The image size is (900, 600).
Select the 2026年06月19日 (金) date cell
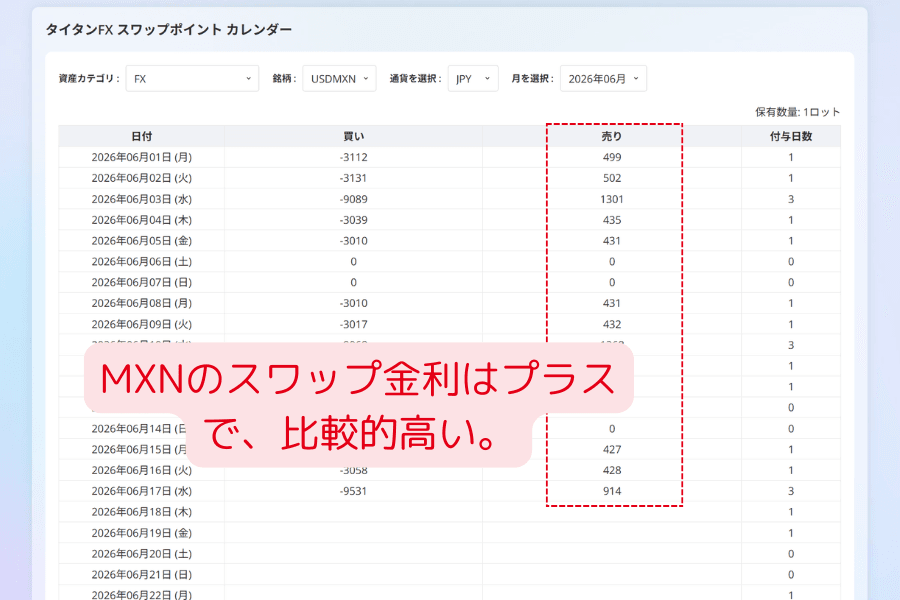click(141, 533)
